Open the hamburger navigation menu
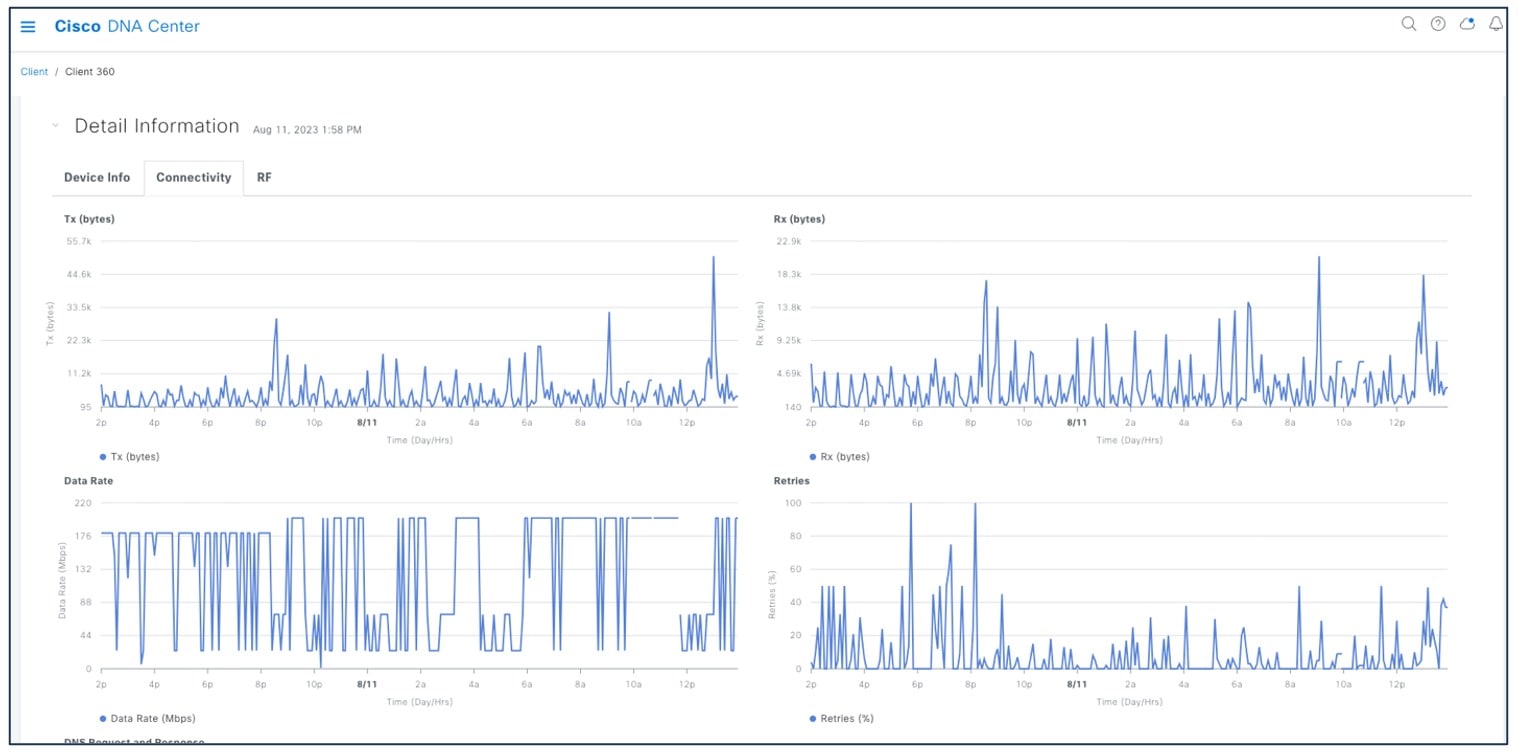The width and height of the screenshot is (1518, 754). tap(28, 27)
